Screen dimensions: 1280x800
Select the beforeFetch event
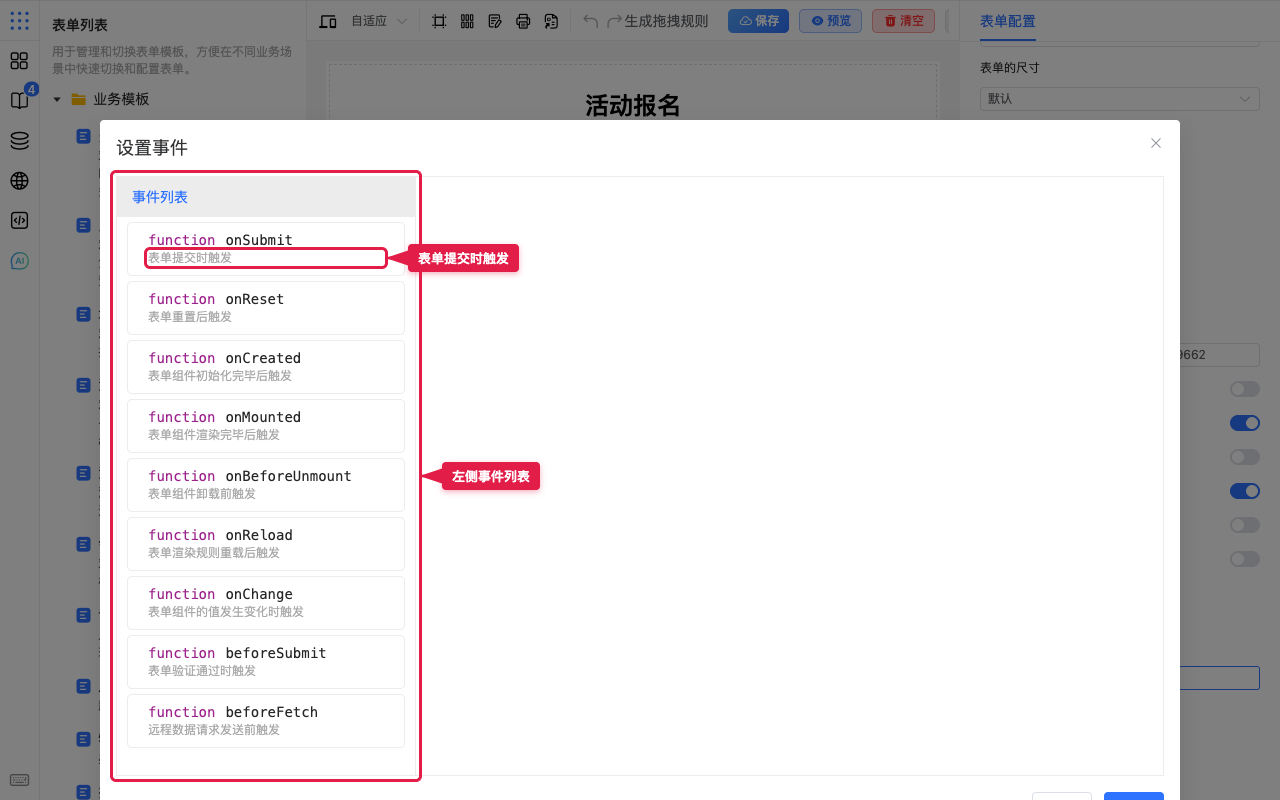266,721
